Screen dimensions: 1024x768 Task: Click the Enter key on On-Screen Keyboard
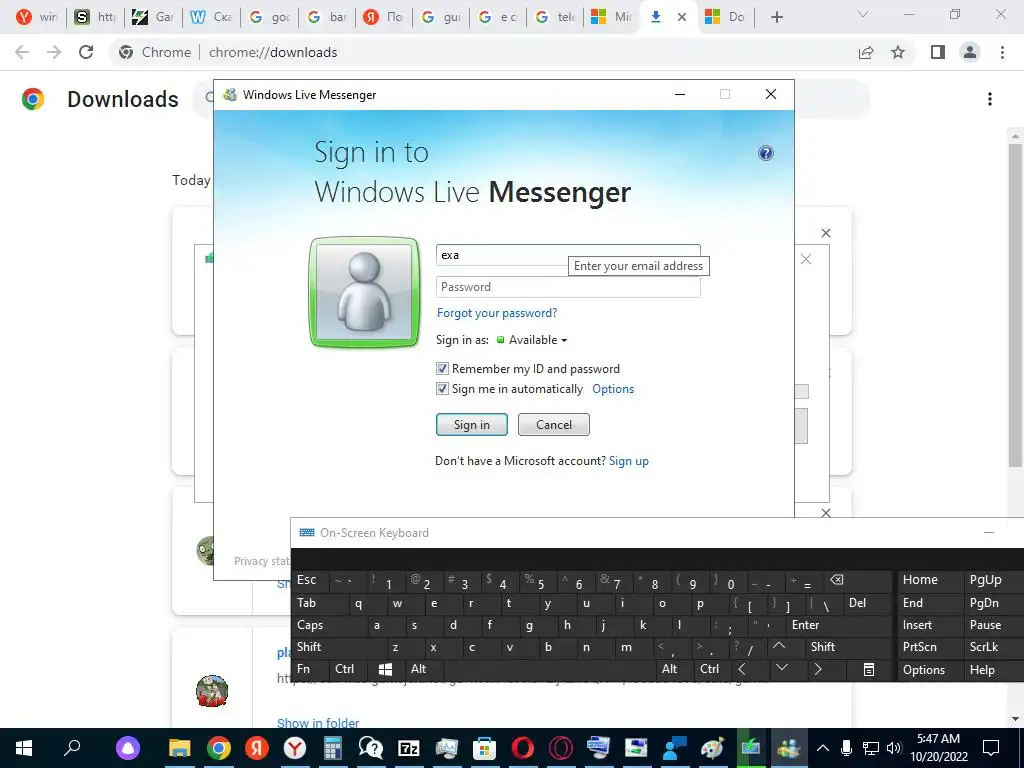coord(838,625)
